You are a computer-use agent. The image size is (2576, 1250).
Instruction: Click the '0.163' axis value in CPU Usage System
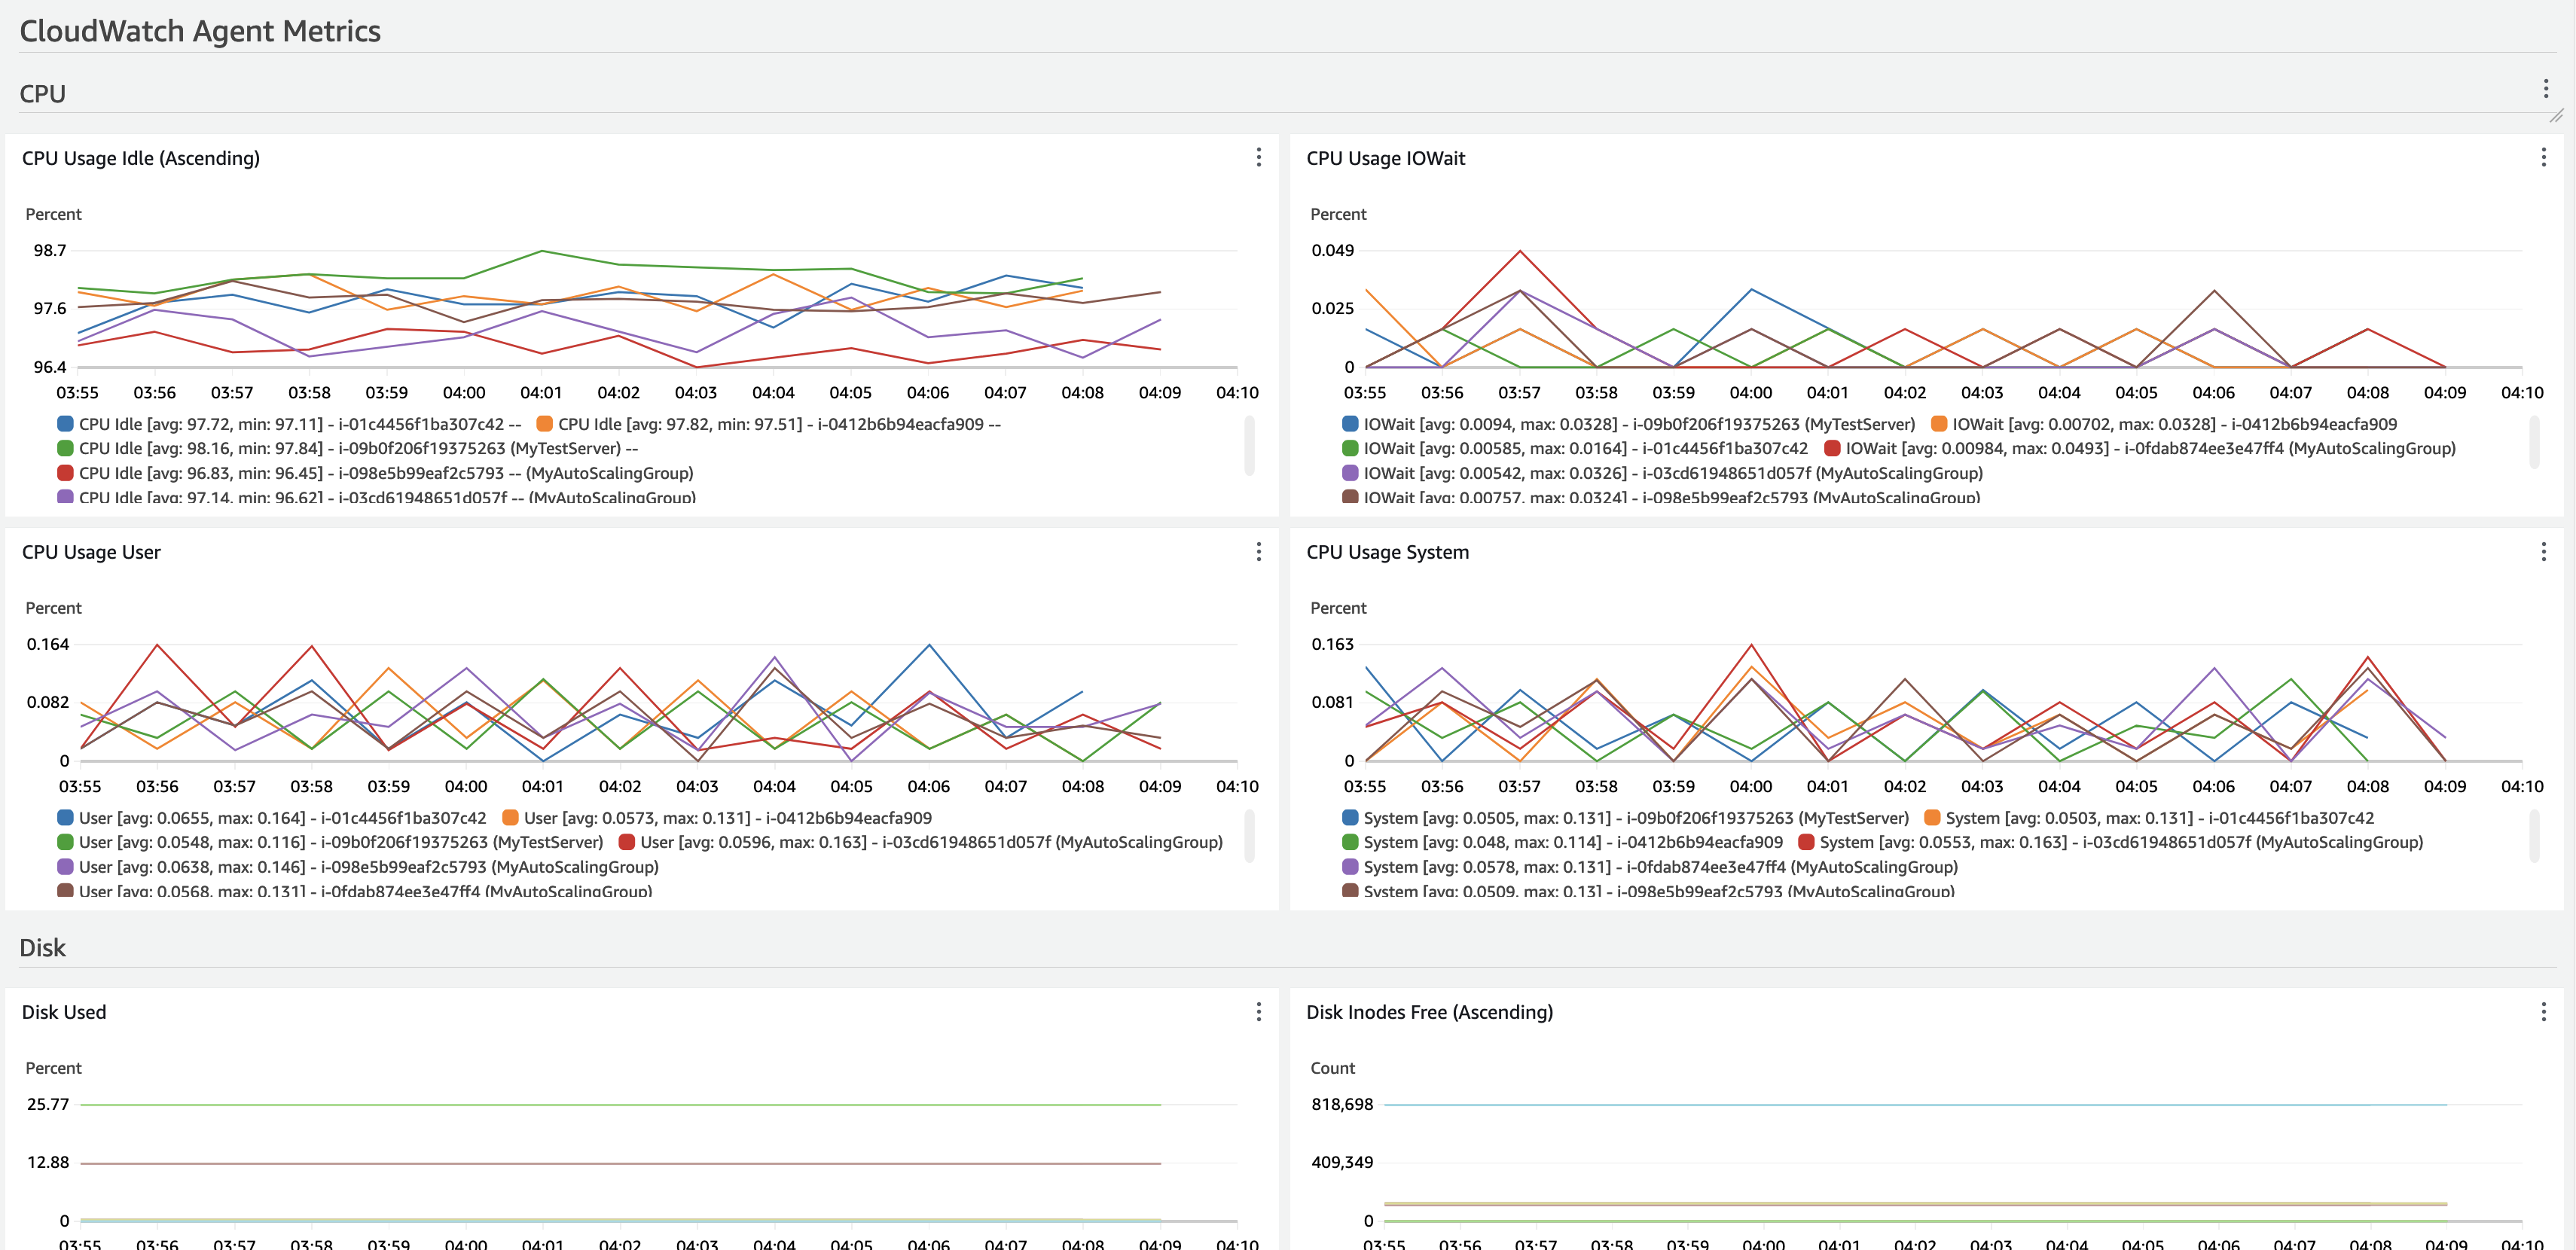1333,644
